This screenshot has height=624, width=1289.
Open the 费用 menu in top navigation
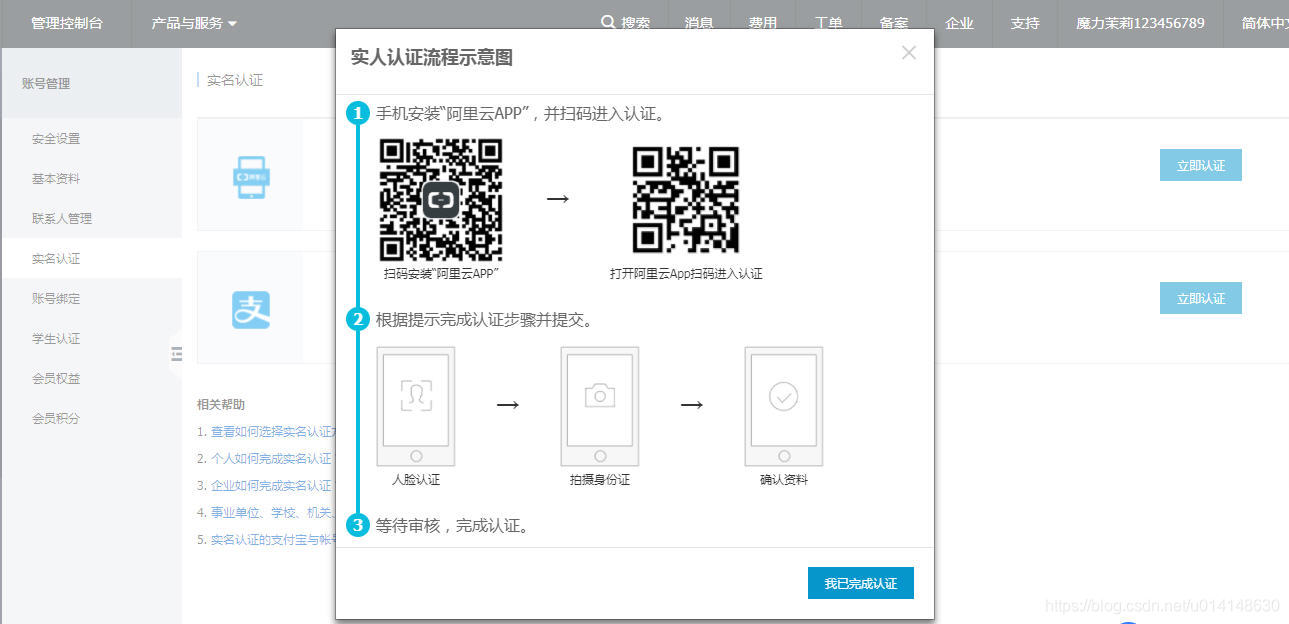(762, 22)
